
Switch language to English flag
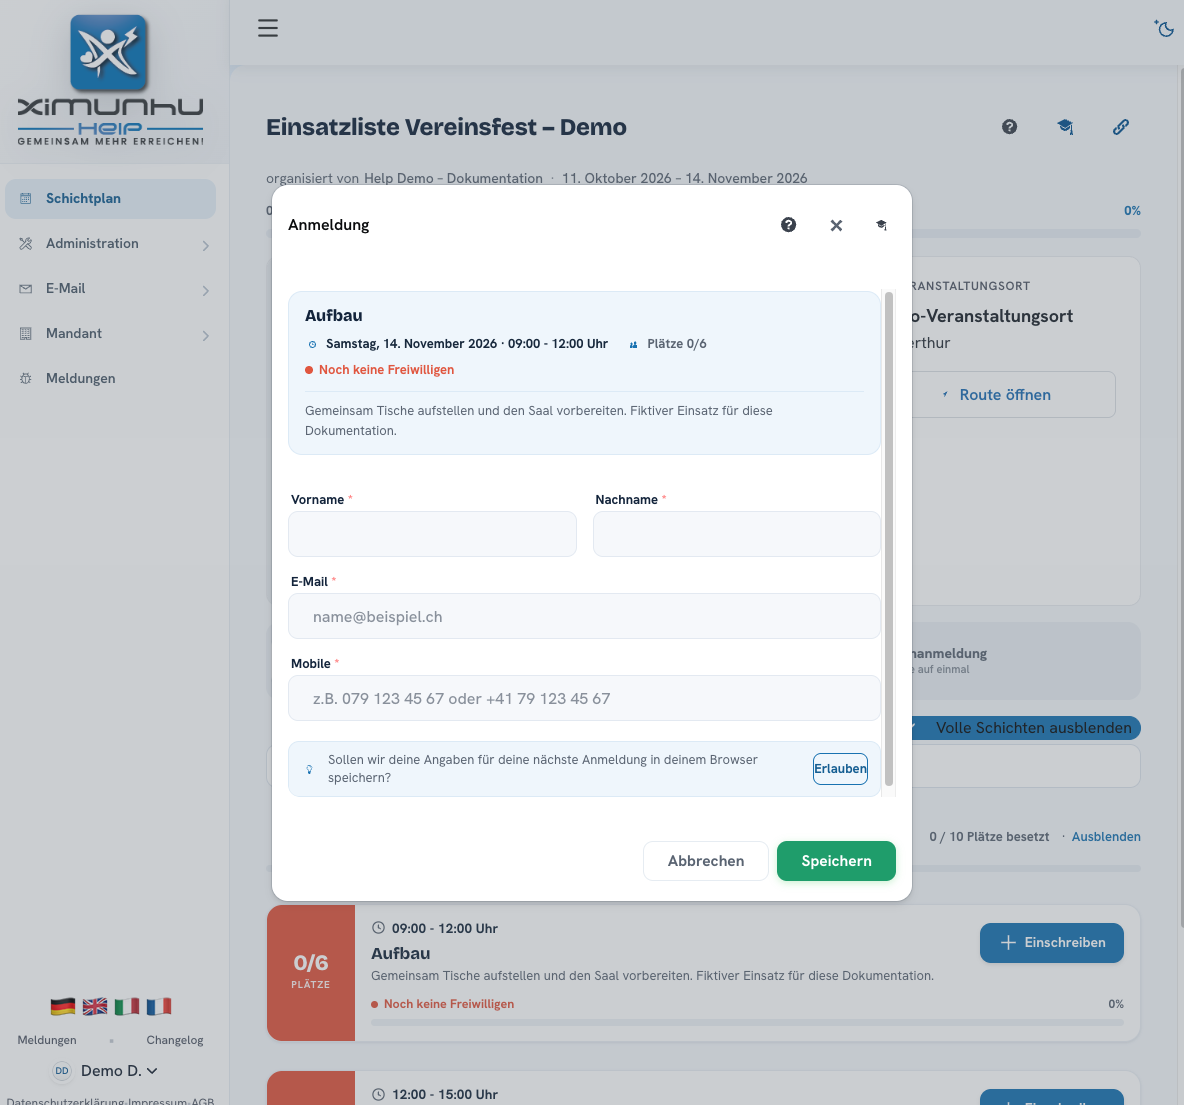(x=95, y=1006)
